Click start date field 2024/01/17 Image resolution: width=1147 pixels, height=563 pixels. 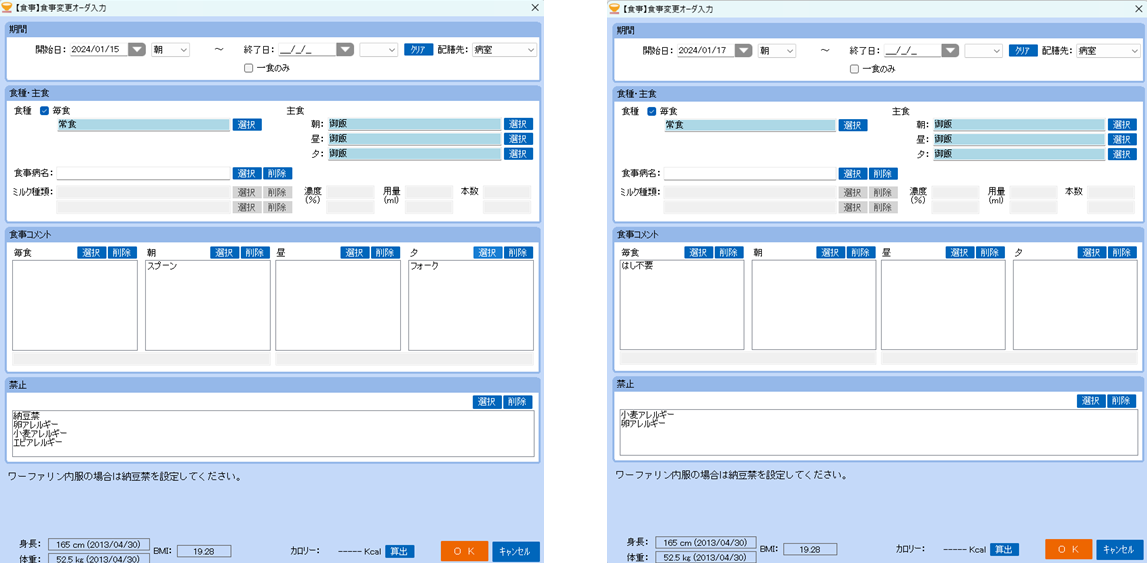pos(705,50)
